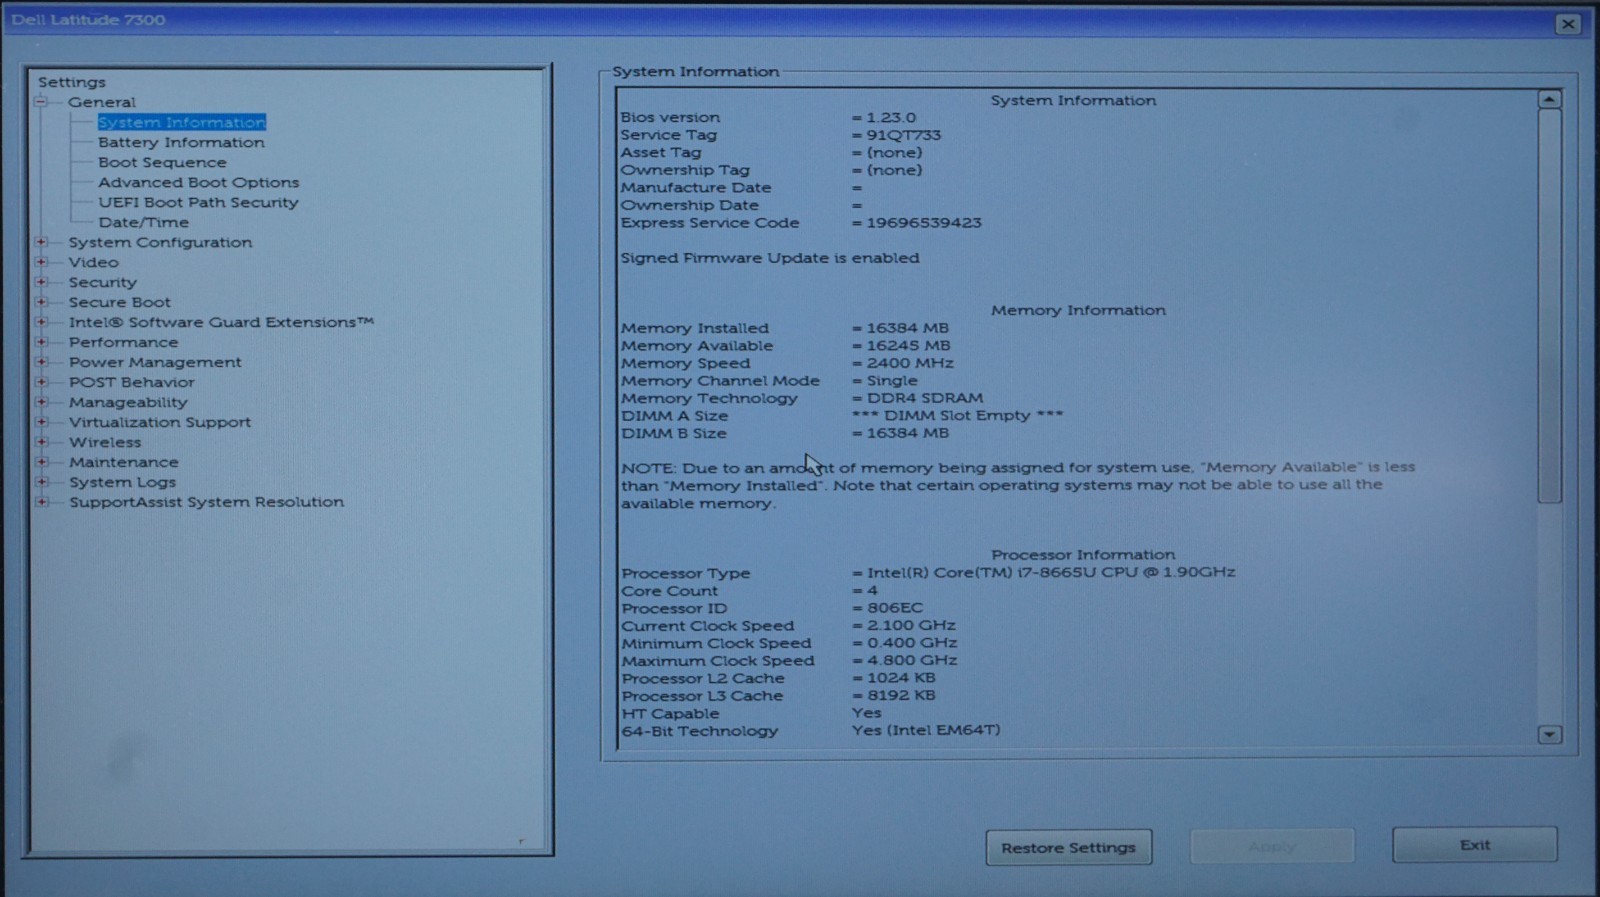This screenshot has height=897, width=1600.
Task: Click Memory Technology value DDR4 SDRAM
Action: click(924, 398)
